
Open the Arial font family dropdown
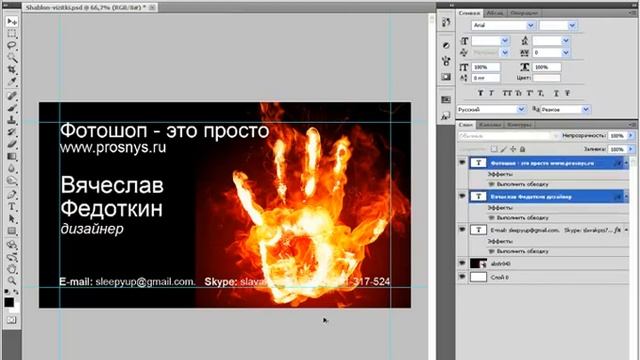[x=531, y=25]
